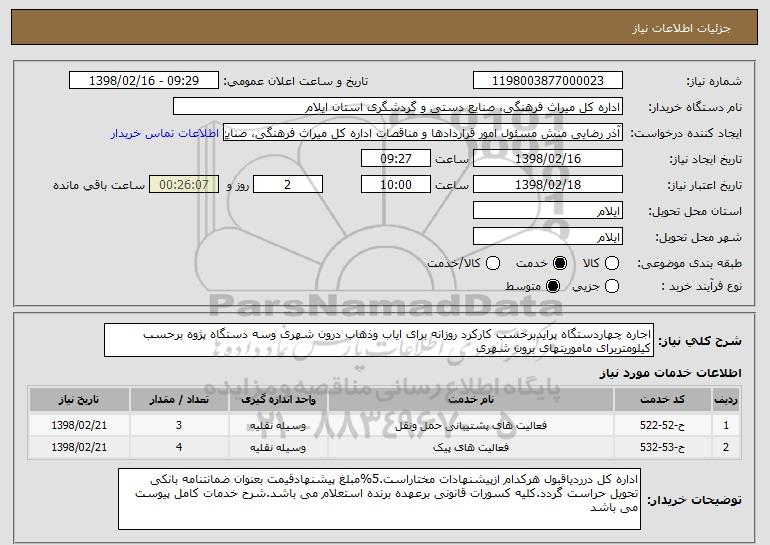Click the شهر محل تحویل field

(548, 237)
